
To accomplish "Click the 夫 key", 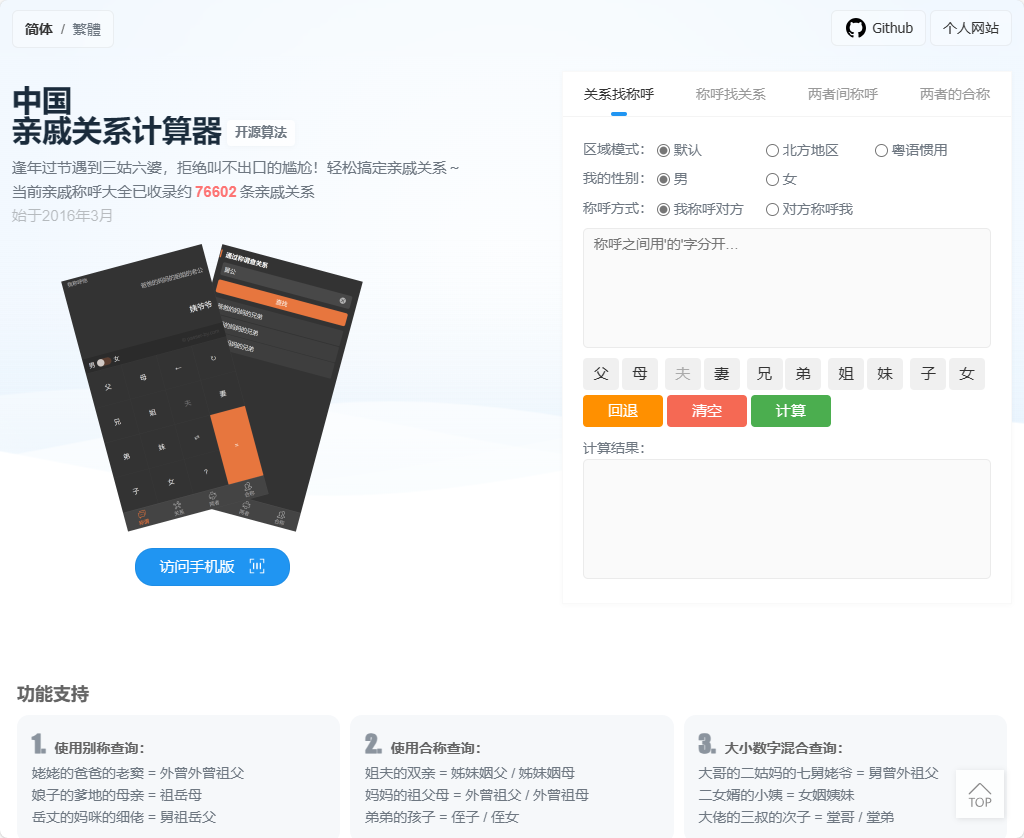I will pyautogui.click(x=682, y=374).
